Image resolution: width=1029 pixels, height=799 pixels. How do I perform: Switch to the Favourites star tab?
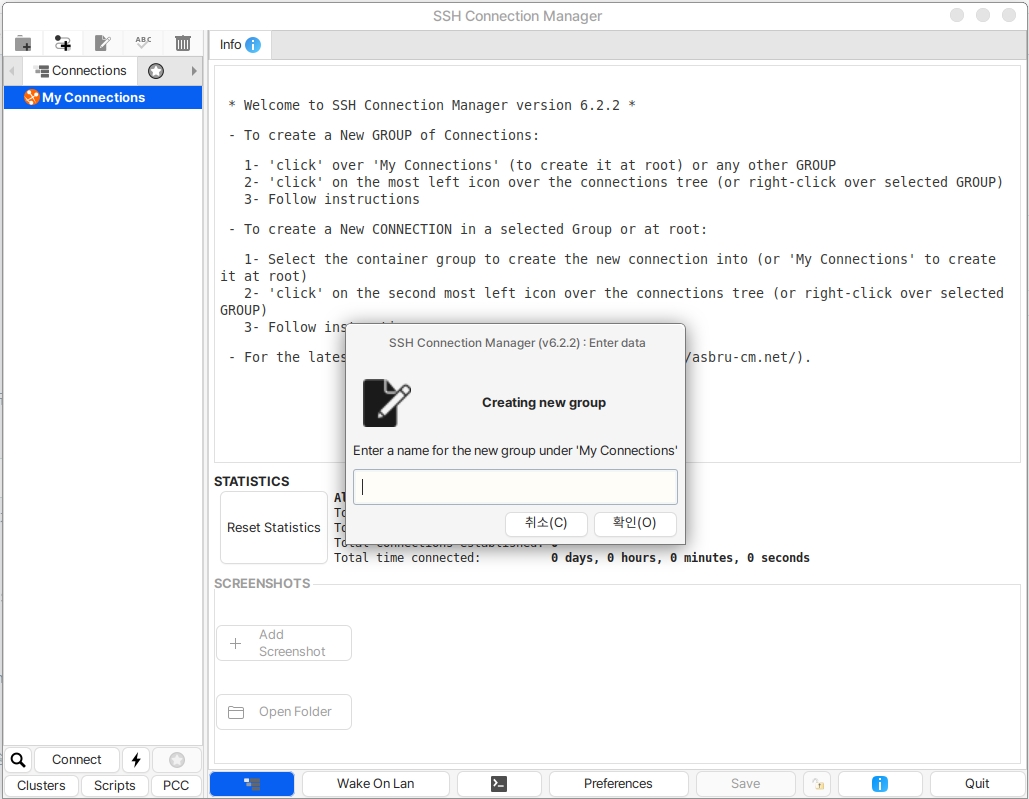156,71
